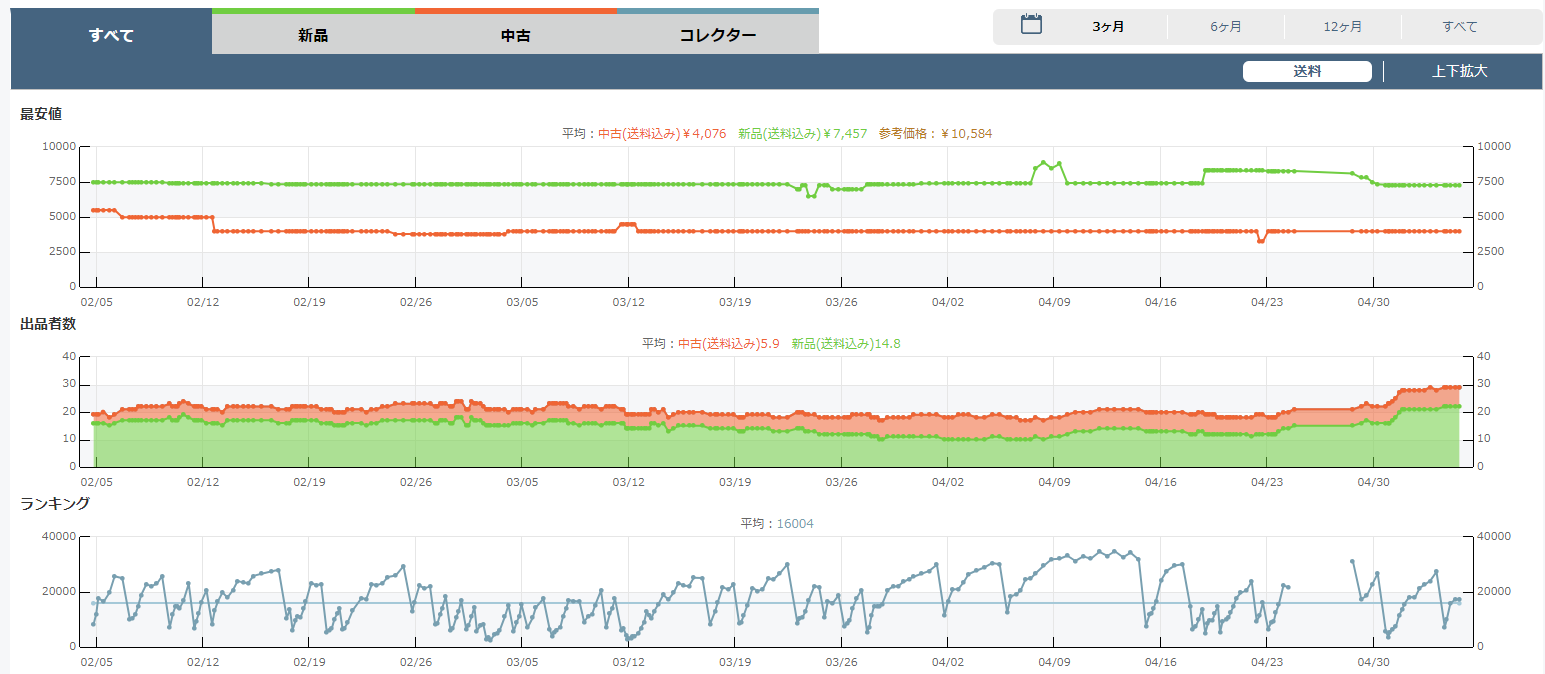The width and height of the screenshot is (1545, 674).
Task: Click the 最安値 chart title
Action: coord(41,114)
